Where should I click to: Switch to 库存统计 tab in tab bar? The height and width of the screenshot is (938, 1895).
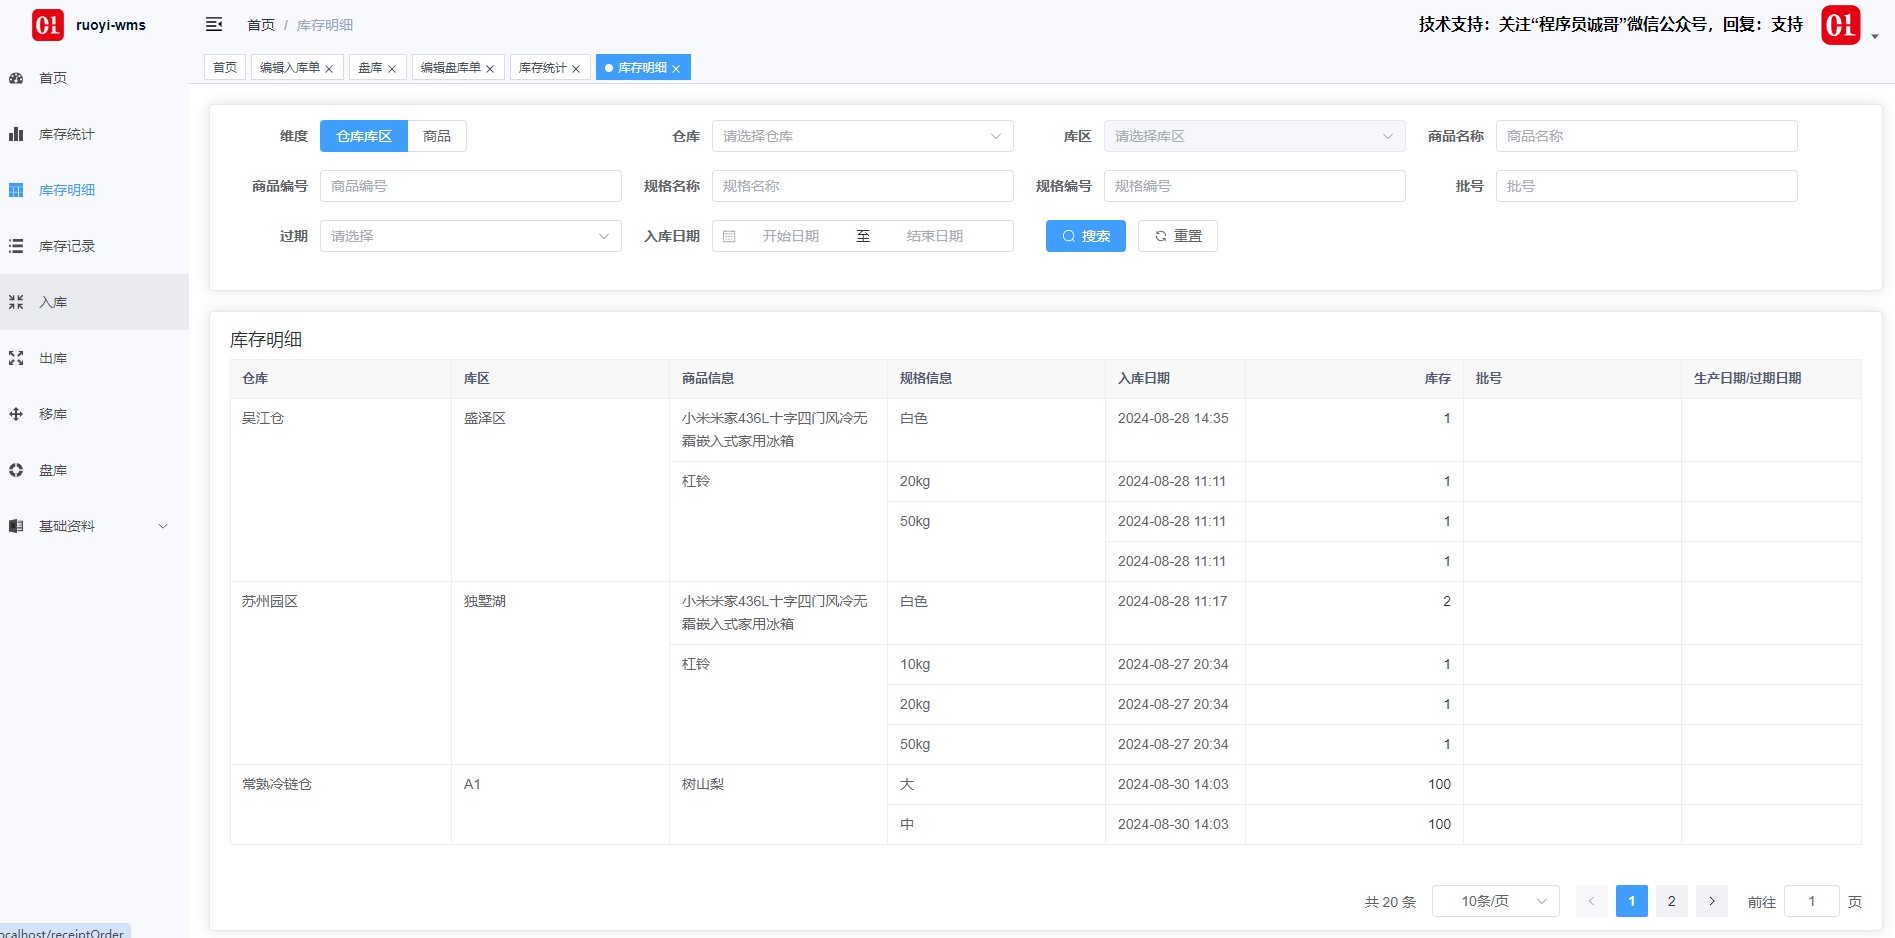coord(543,67)
